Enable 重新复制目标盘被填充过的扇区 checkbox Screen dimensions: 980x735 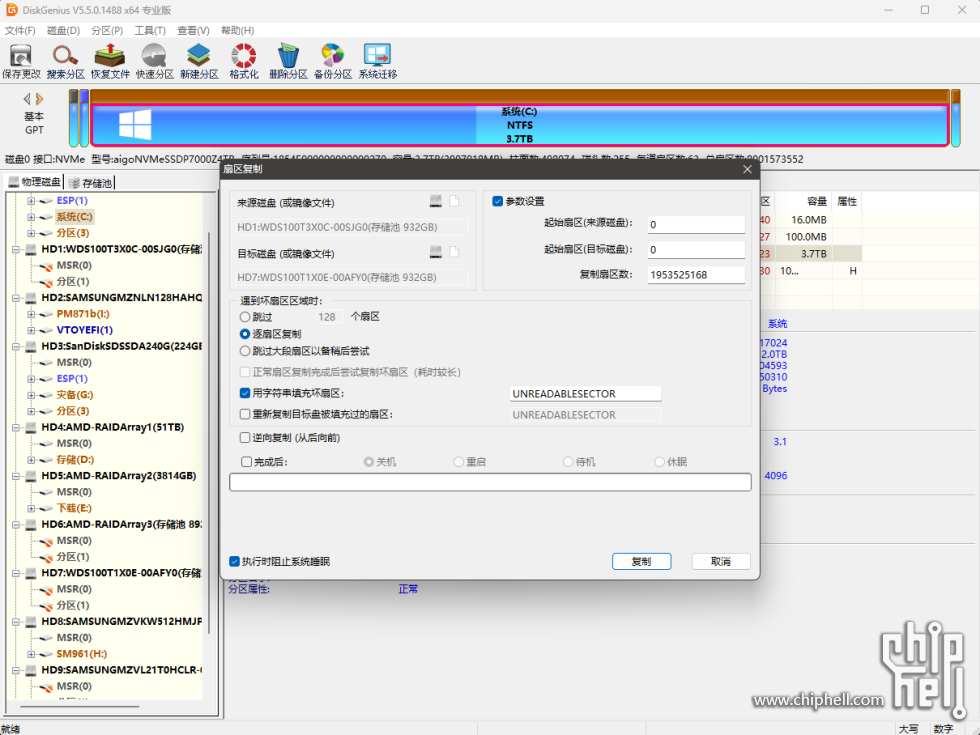[x=245, y=414]
